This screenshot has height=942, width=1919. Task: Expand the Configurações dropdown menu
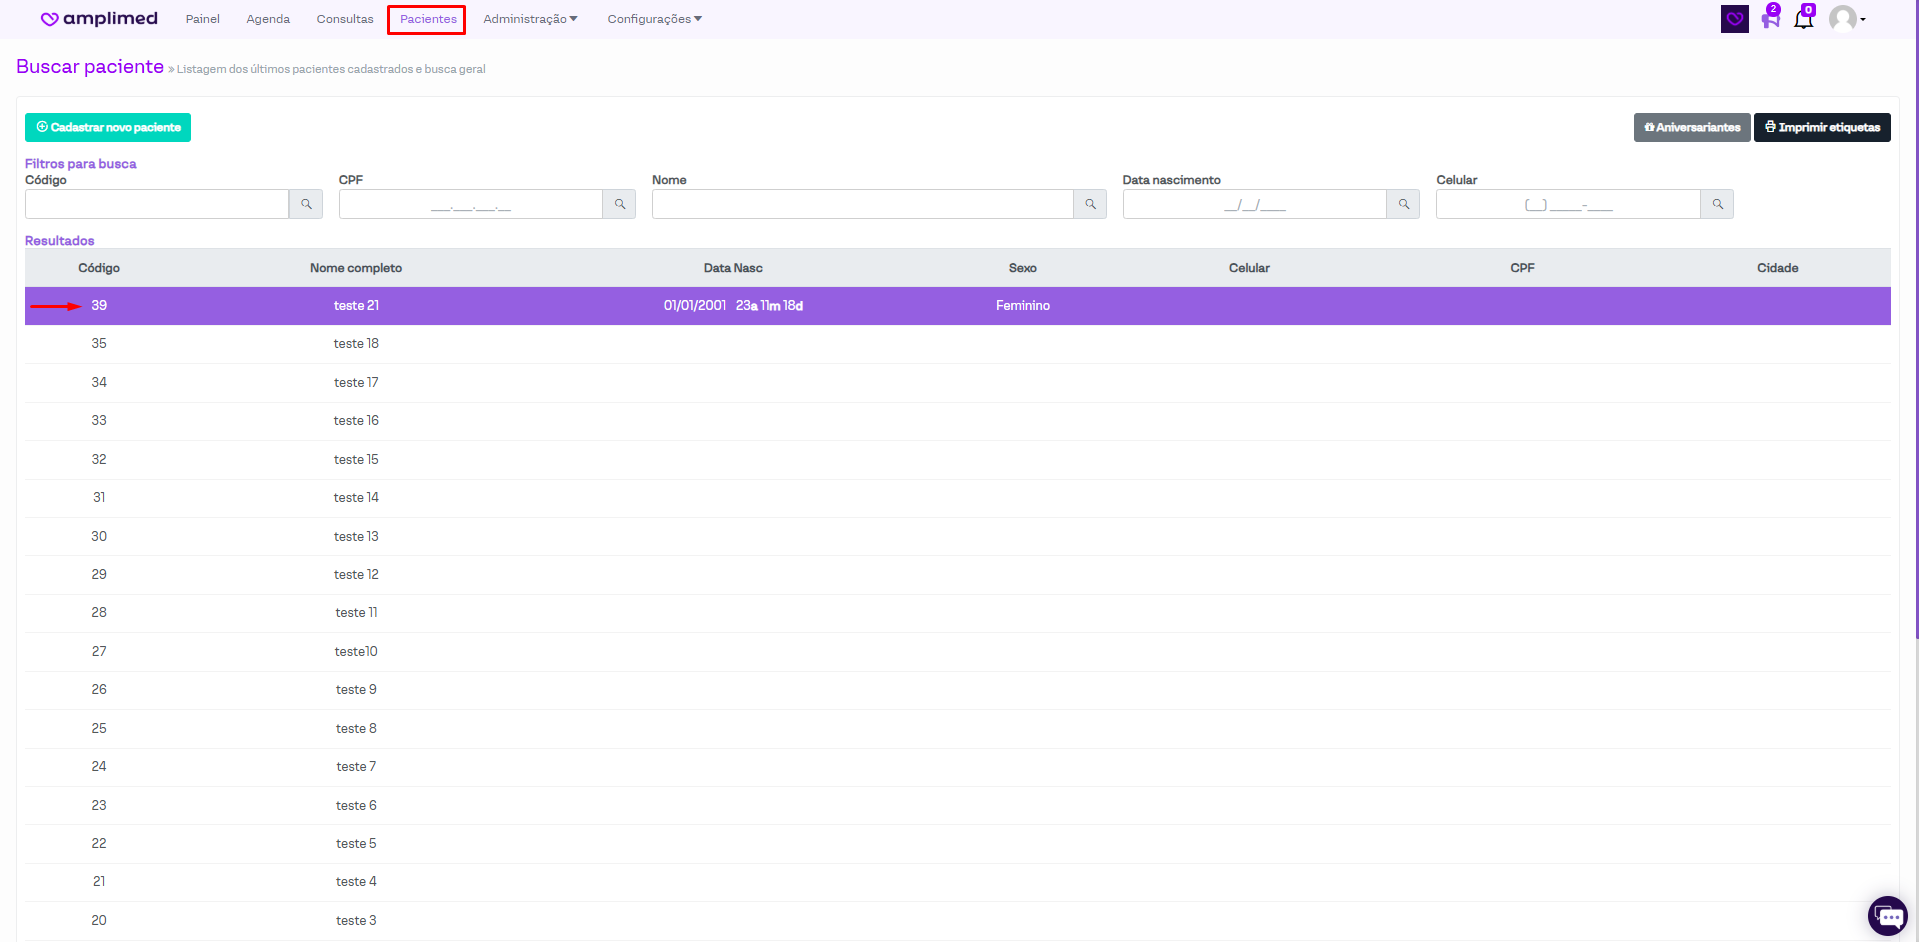point(654,19)
